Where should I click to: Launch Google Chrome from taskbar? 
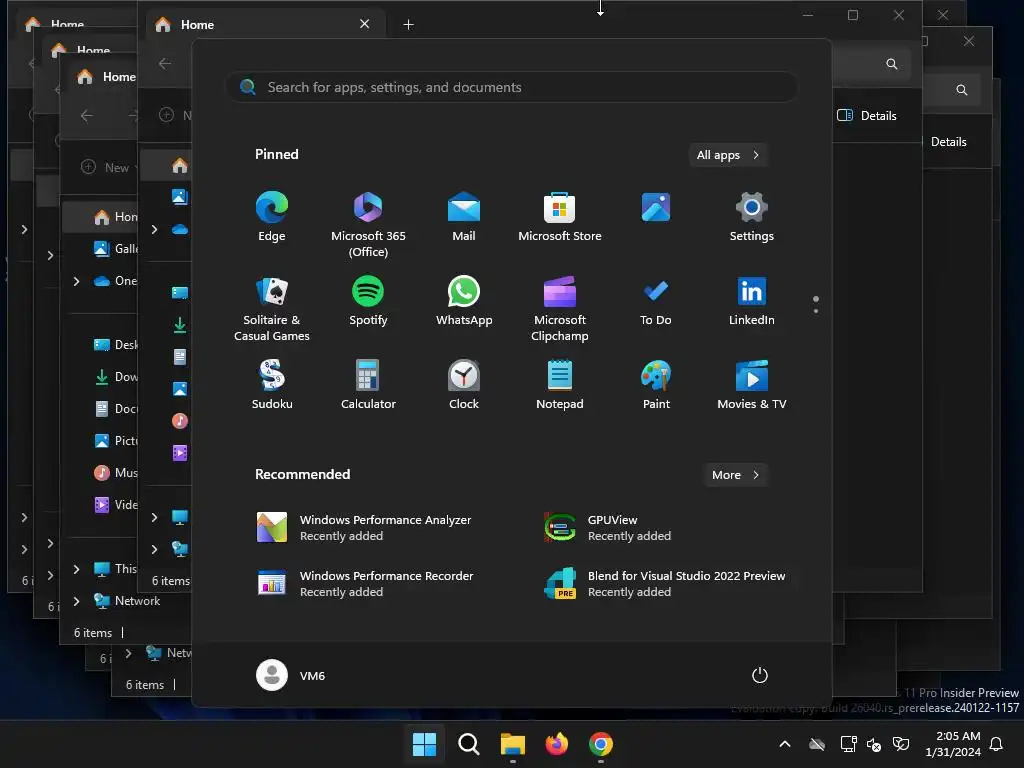point(601,744)
